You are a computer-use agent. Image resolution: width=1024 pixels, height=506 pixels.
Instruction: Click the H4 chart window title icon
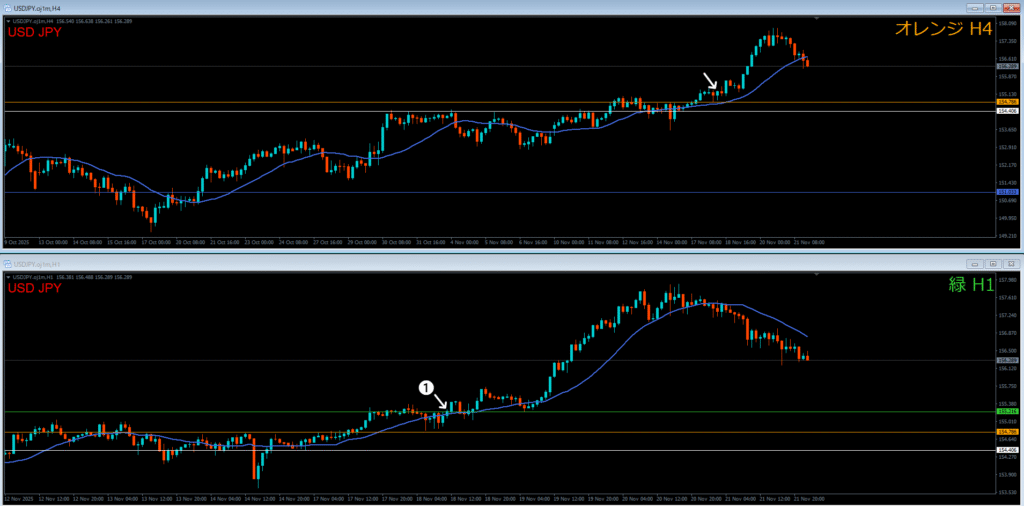pyautogui.click(x=7, y=9)
